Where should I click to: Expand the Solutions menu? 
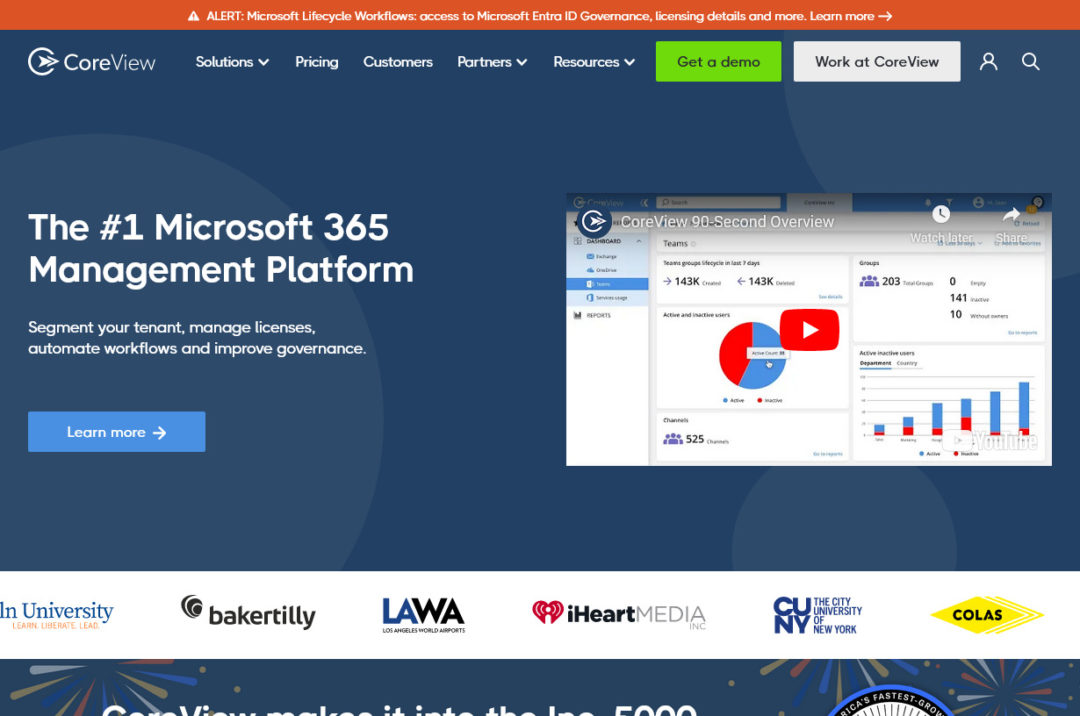click(x=232, y=62)
